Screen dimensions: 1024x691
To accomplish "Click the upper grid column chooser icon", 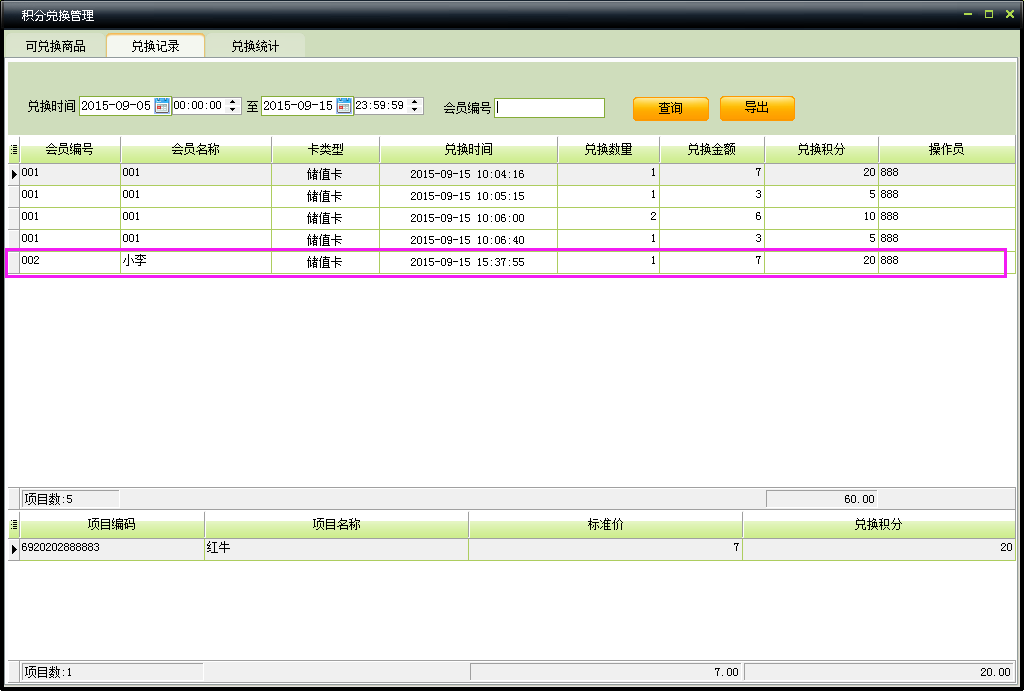I will point(13,150).
